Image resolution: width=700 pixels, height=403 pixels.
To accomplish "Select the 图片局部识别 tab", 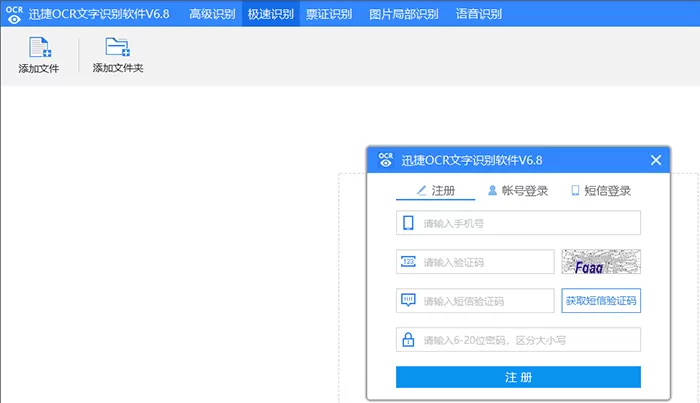I will click(404, 14).
